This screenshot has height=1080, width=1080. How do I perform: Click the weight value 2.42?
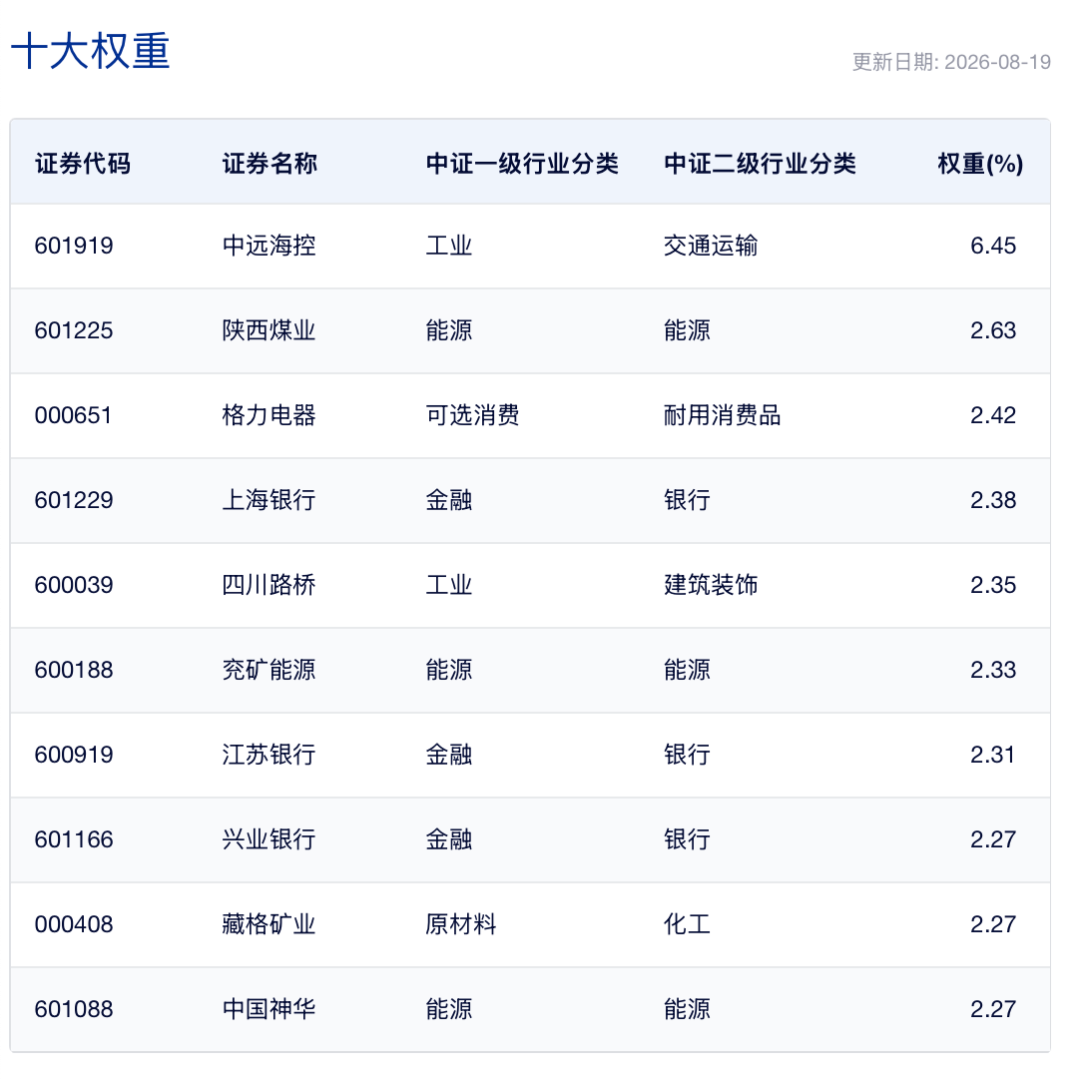[x=993, y=415]
